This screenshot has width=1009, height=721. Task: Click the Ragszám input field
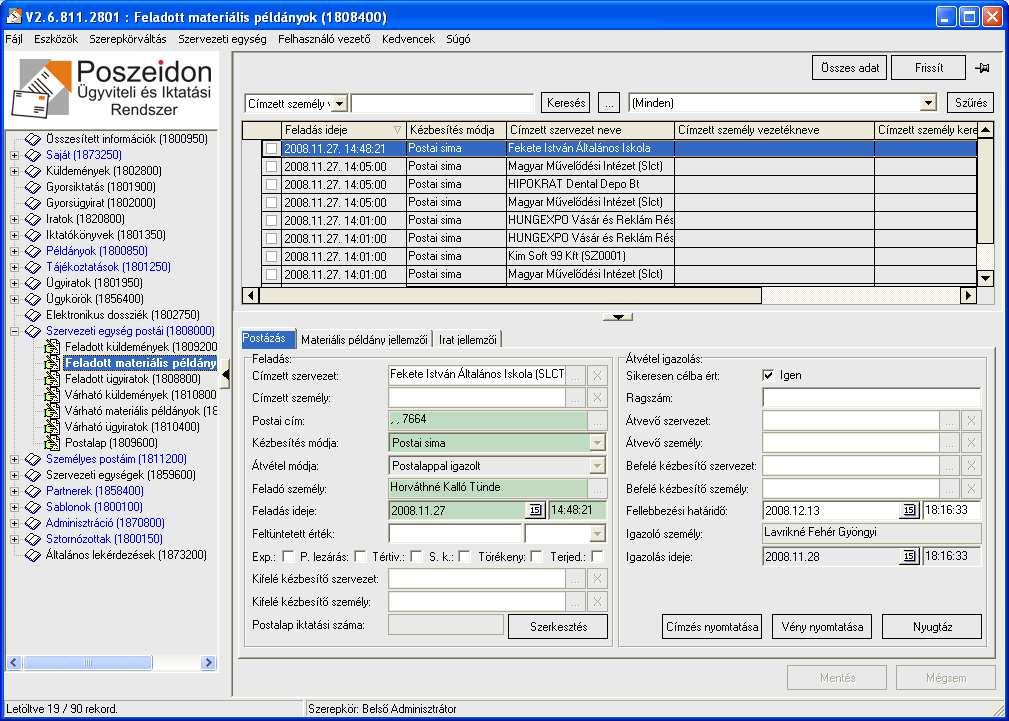pyautogui.click(x=871, y=398)
